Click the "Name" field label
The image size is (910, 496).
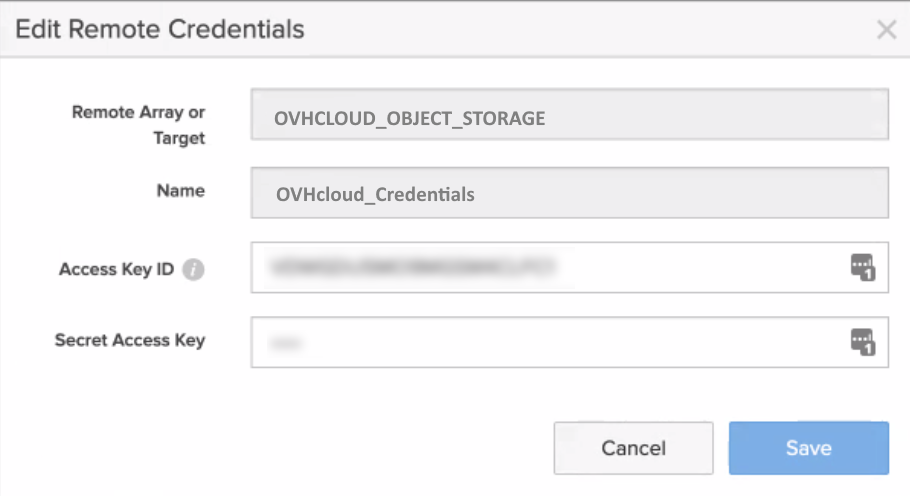[181, 190]
